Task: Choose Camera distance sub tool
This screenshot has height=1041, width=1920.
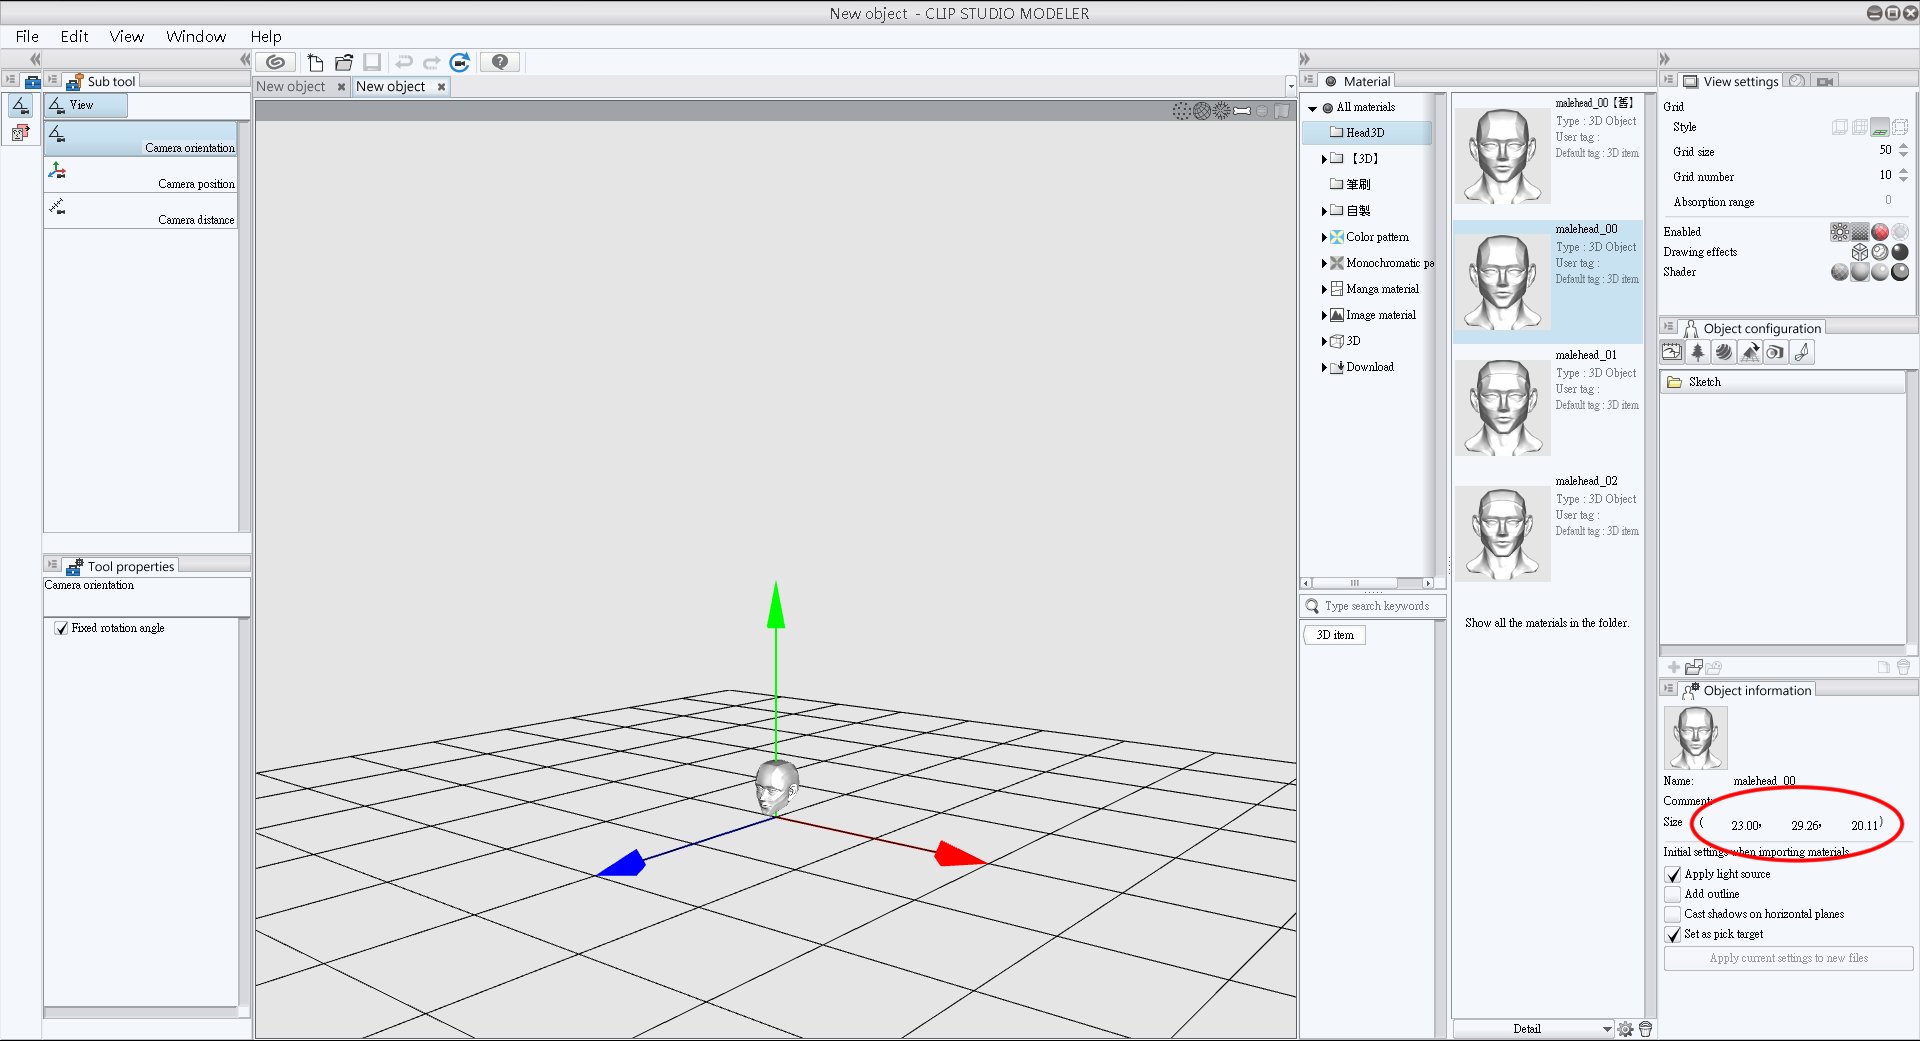Action: coord(141,211)
